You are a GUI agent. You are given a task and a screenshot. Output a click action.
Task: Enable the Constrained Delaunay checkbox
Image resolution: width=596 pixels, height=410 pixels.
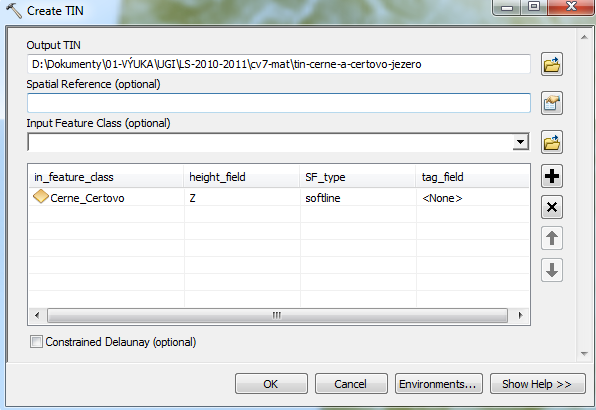[36, 342]
